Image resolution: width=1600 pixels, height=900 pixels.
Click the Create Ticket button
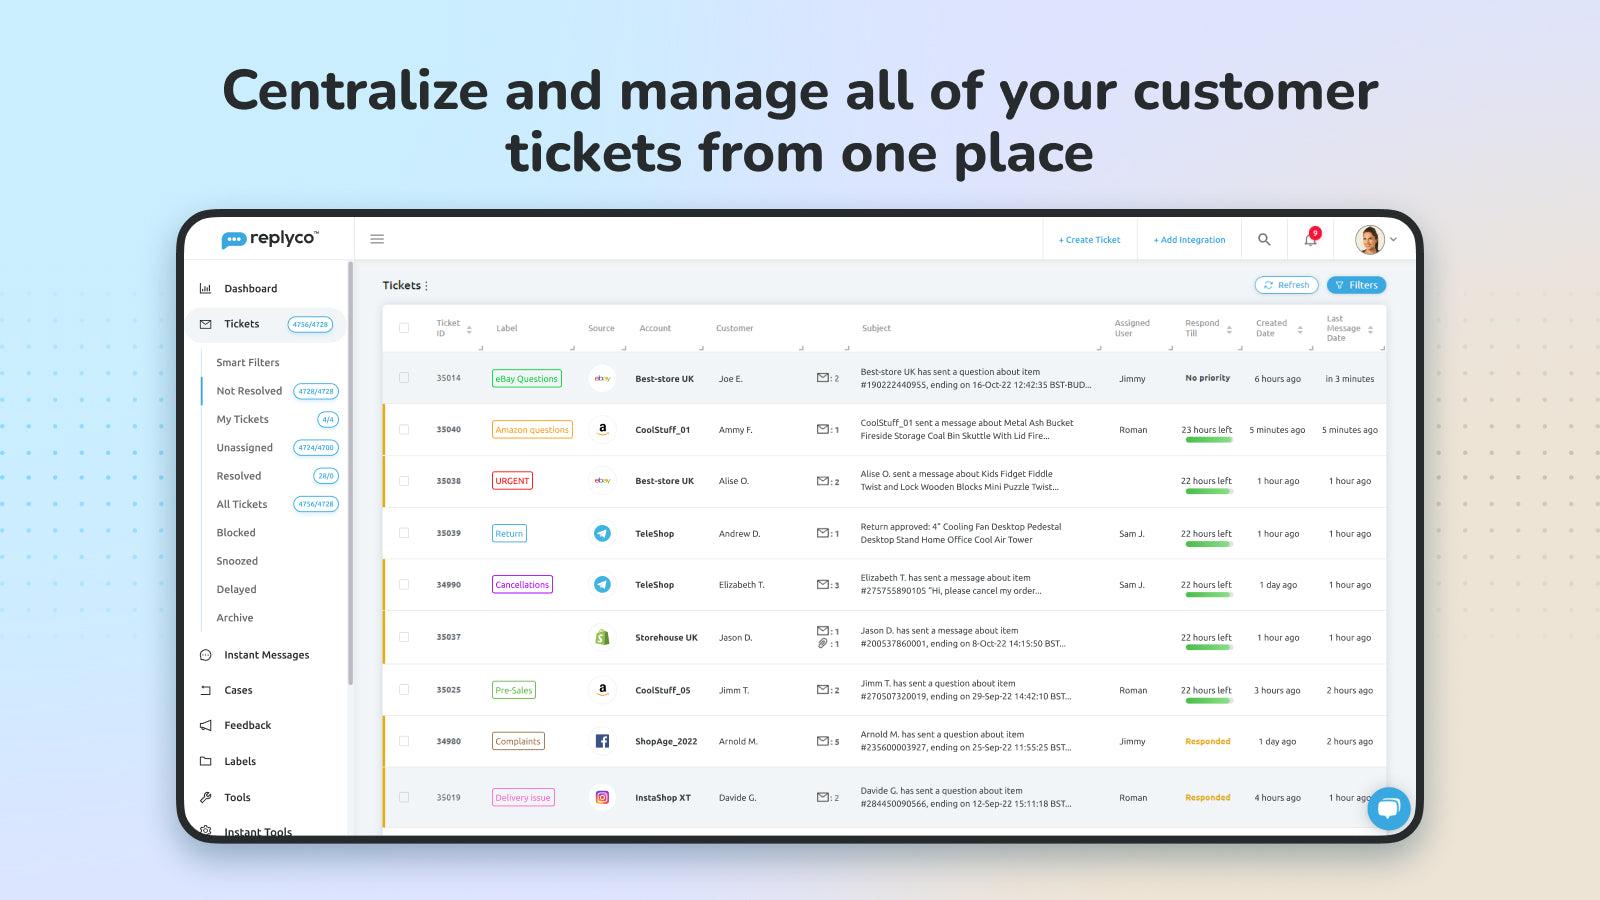tap(1089, 239)
